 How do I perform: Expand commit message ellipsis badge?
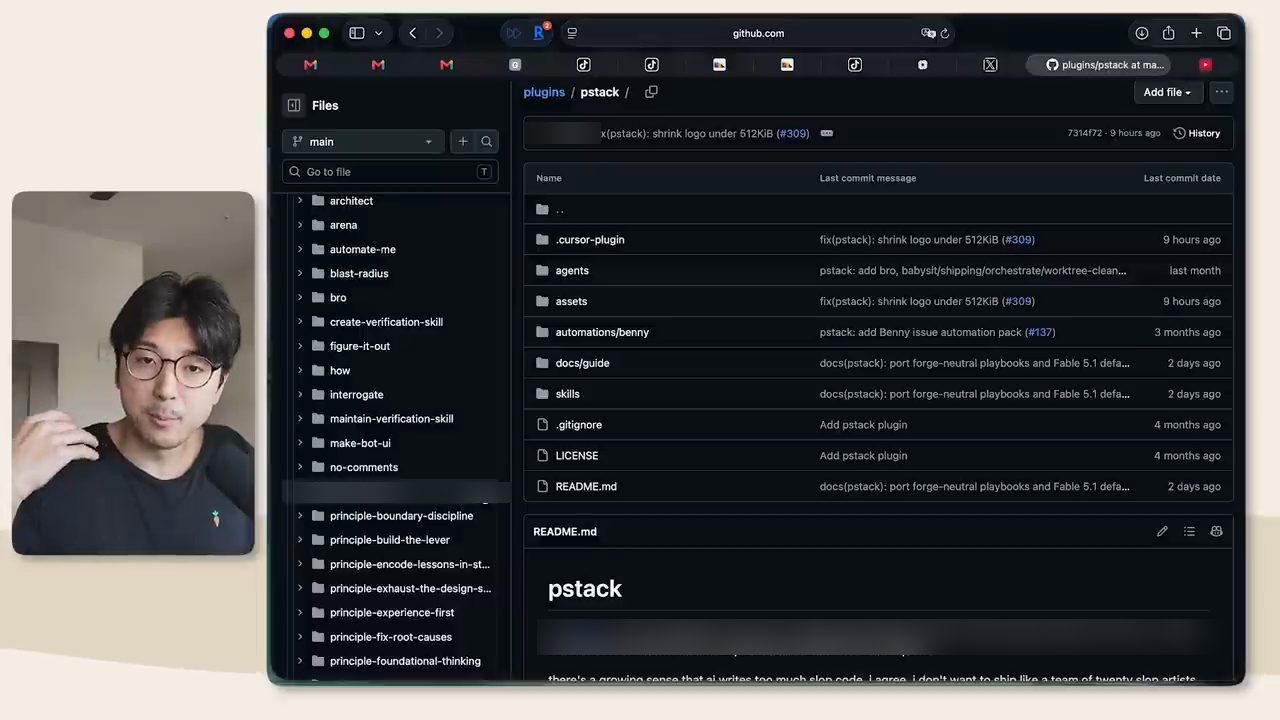(827, 133)
